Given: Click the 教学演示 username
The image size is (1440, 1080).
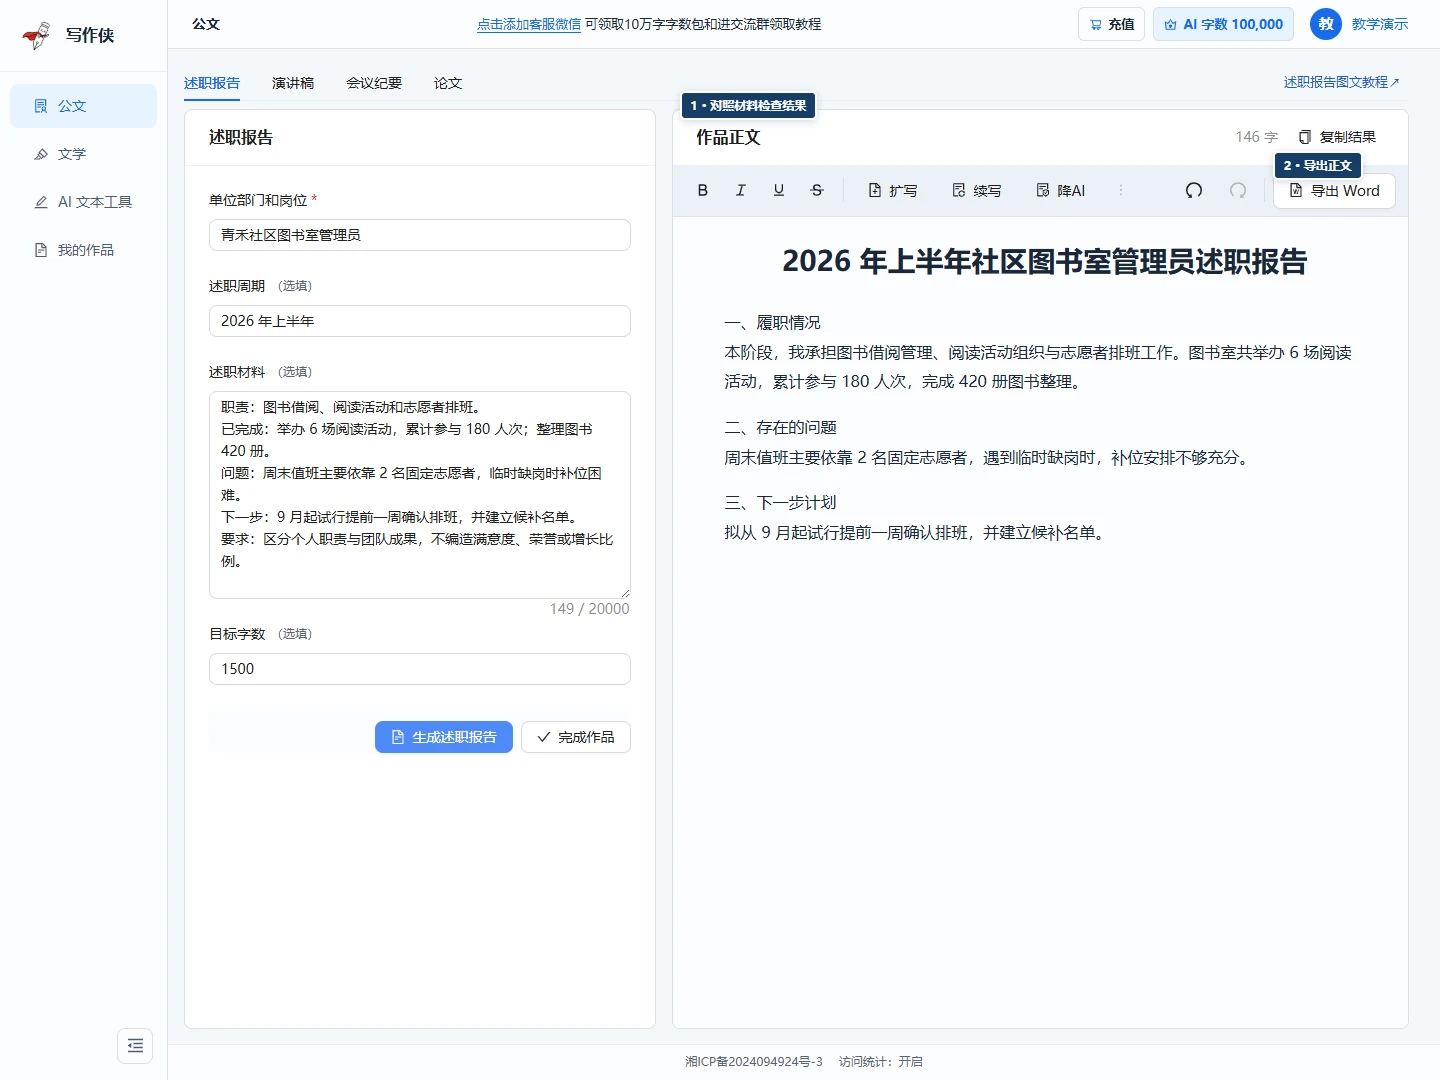Looking at the screenshot, I should click(x=1380, y=24).
